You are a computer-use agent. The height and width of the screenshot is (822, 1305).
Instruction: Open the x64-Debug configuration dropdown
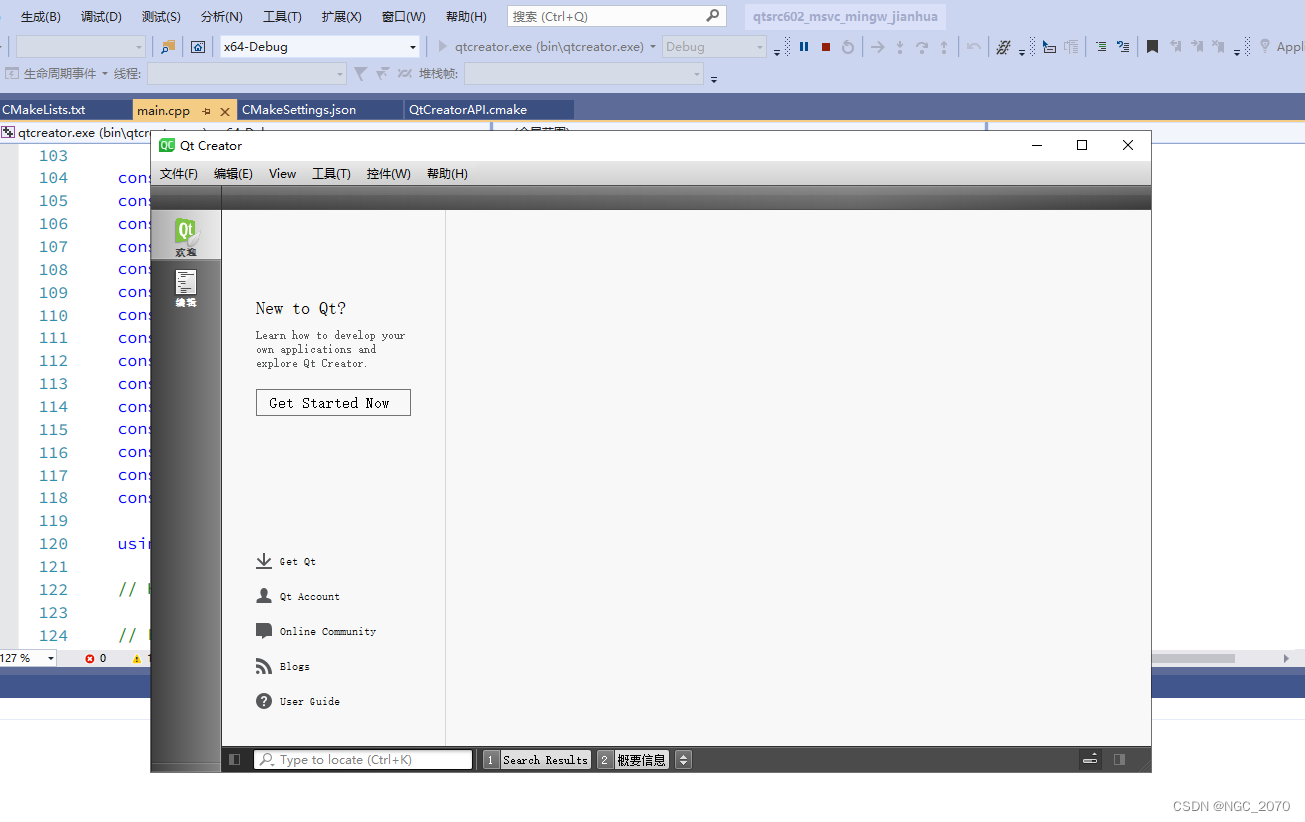pos(319,46)
